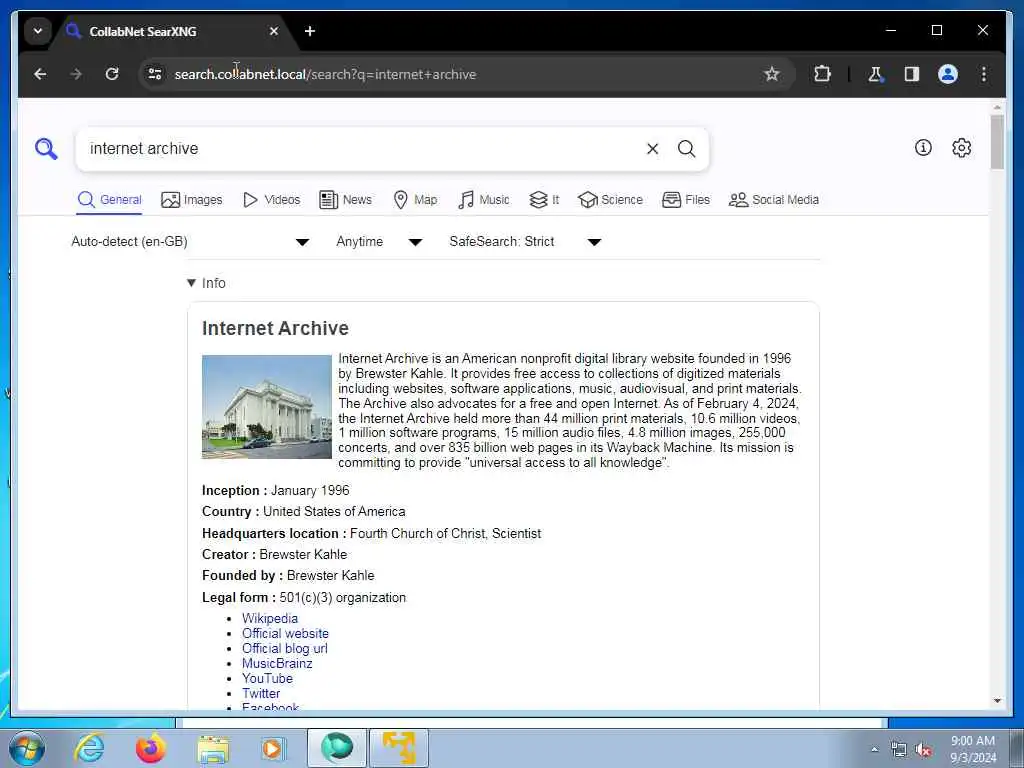1024x768 pixels.
Task: Click the SearXNG magnifier logo
Action: [x=46, y=149]
